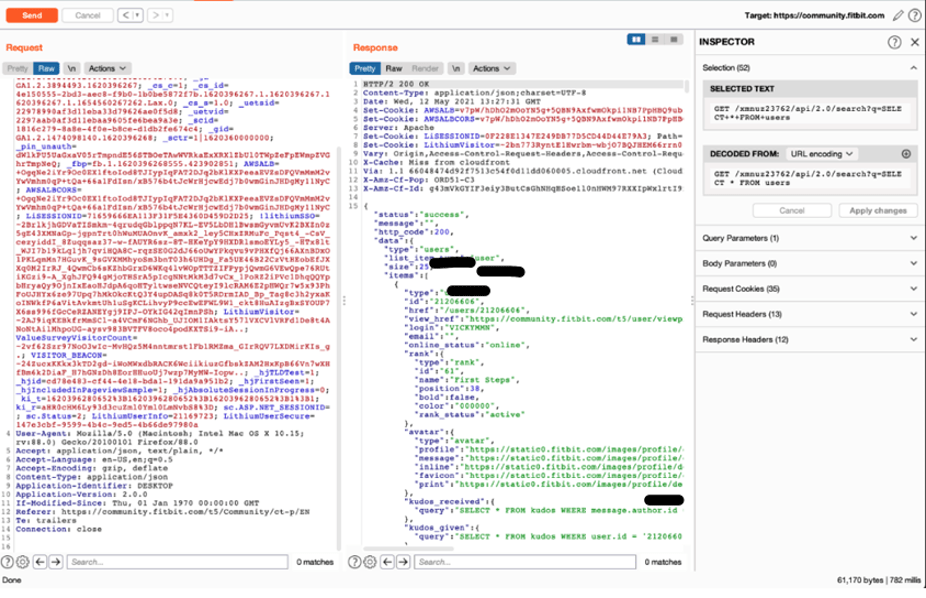Select combined tabs layout icon
Viewport: 926px width, 598px height.
tap(674, 40)
